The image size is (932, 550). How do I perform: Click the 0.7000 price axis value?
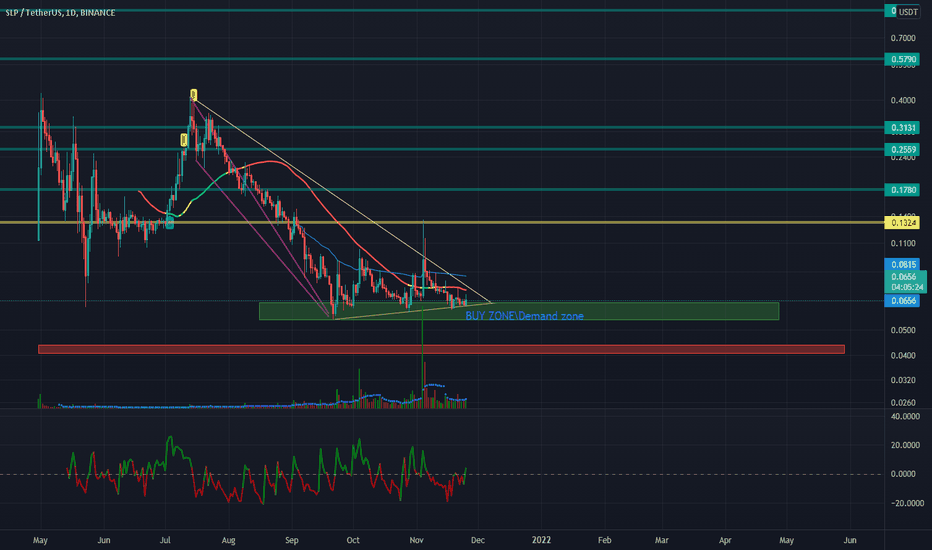click(x=903, y=38)
